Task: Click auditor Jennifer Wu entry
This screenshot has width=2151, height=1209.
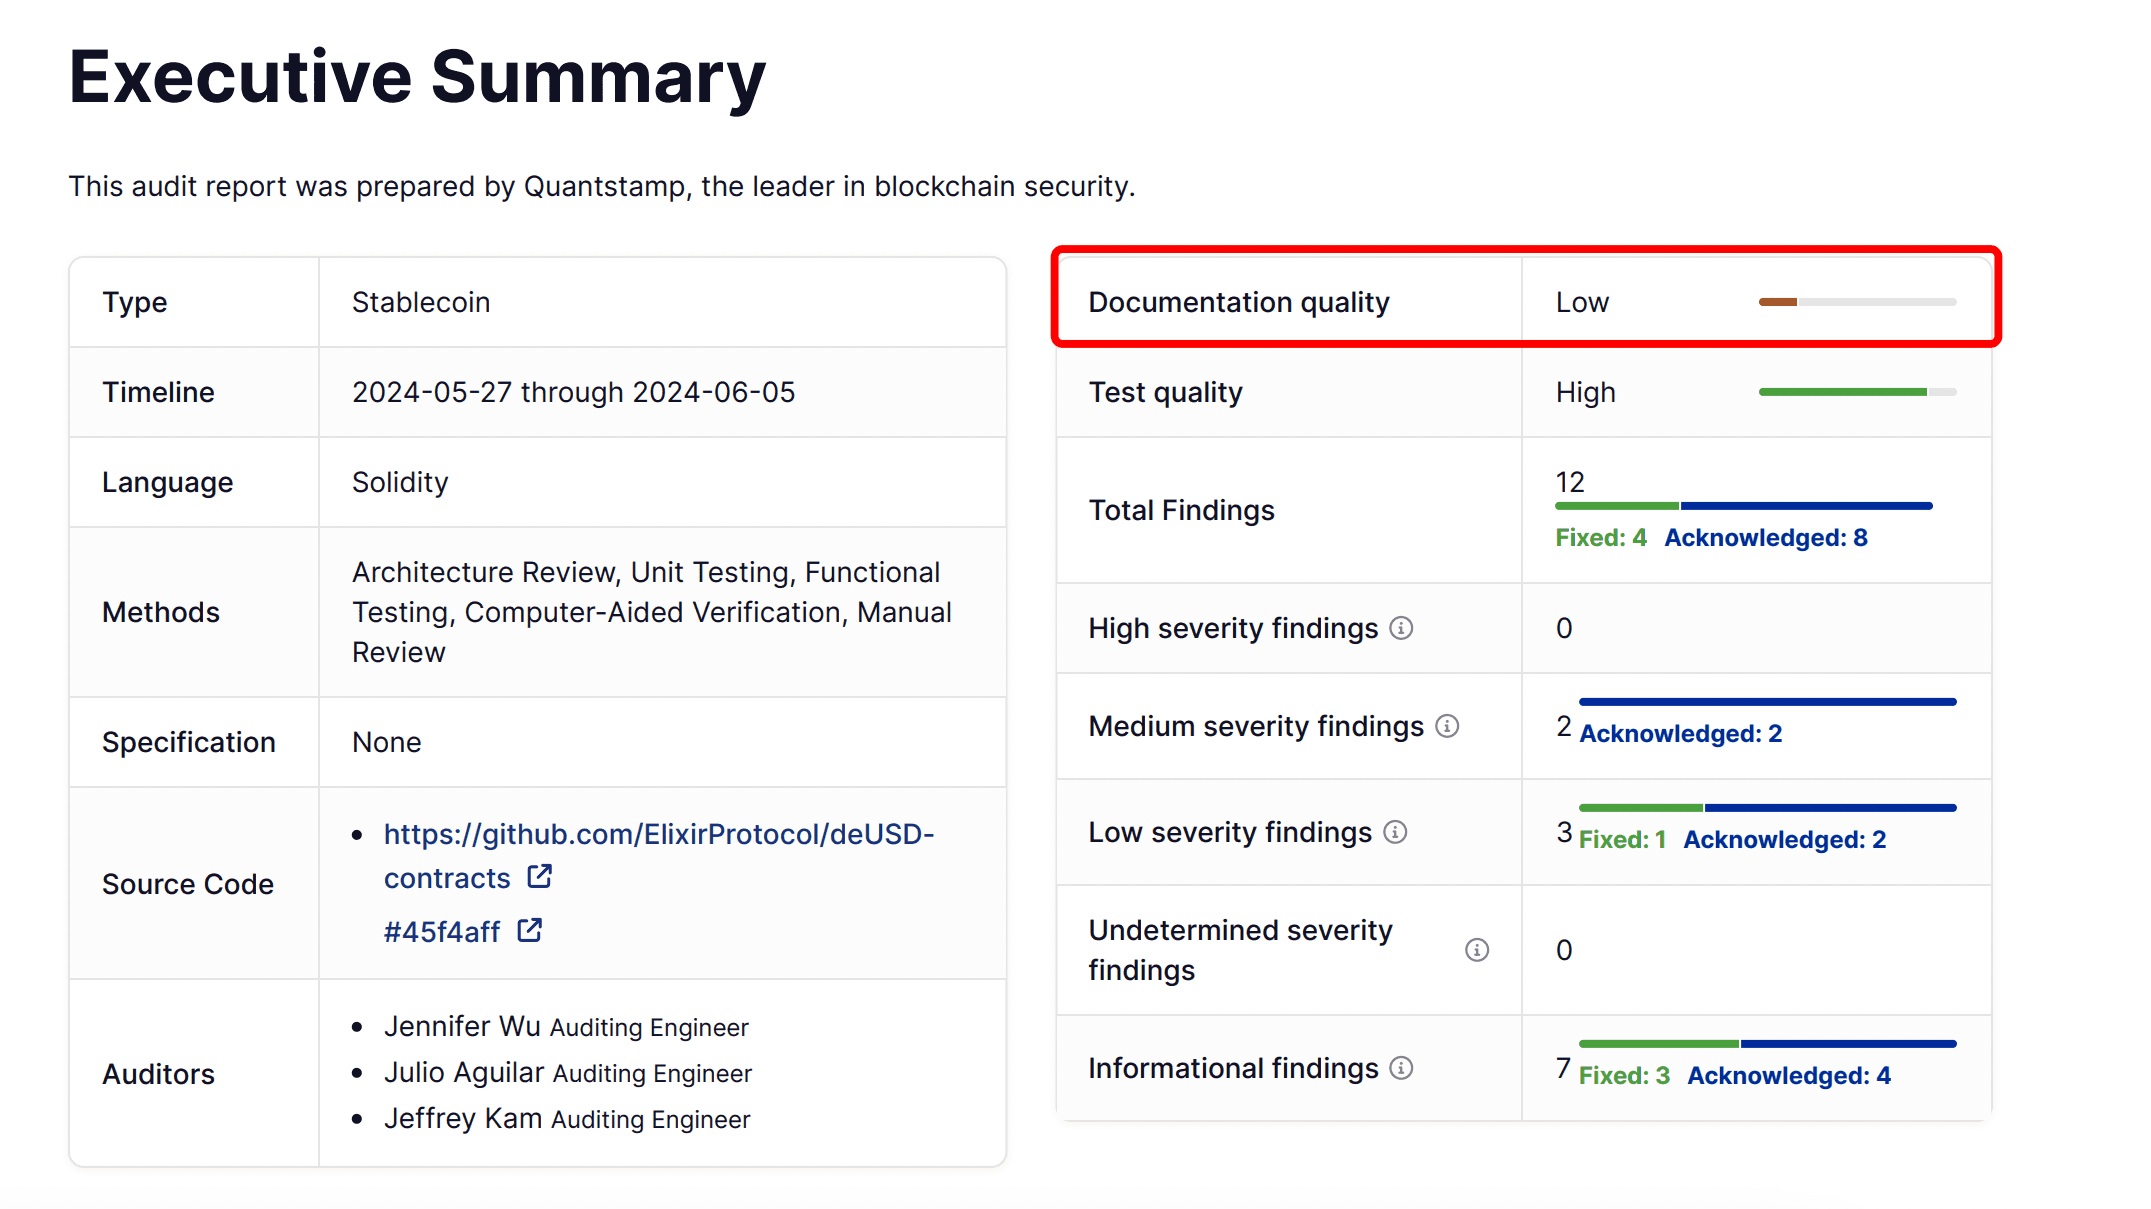Action: tap(566, 1027)
